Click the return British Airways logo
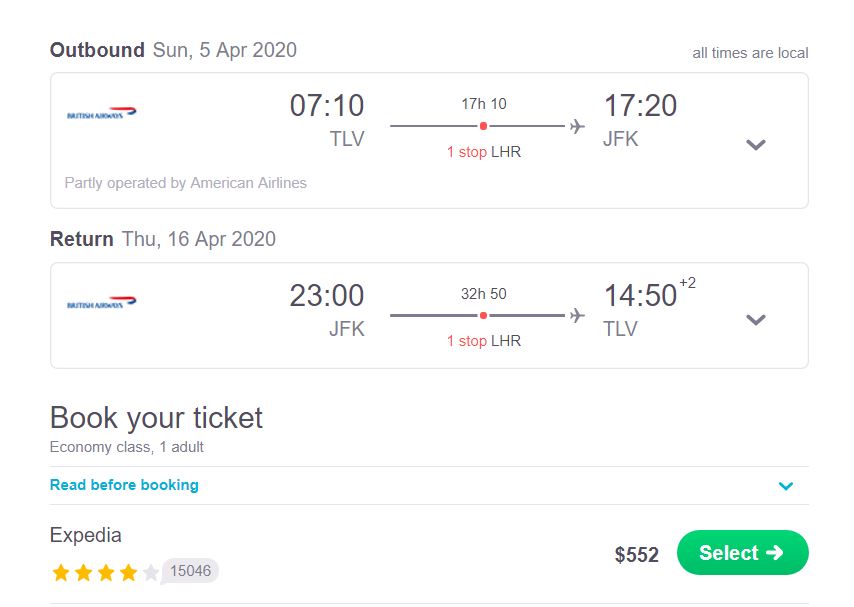The height and width of the screenshot is (607, 854). tap(101, 303)
